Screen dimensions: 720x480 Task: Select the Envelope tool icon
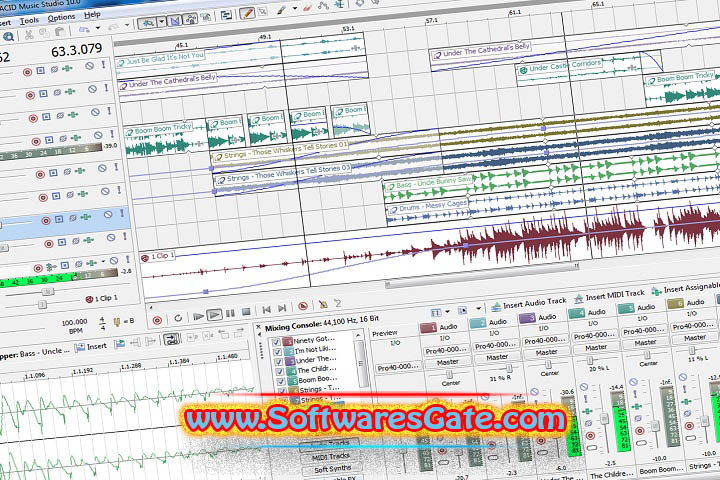[x=323, y=6]
